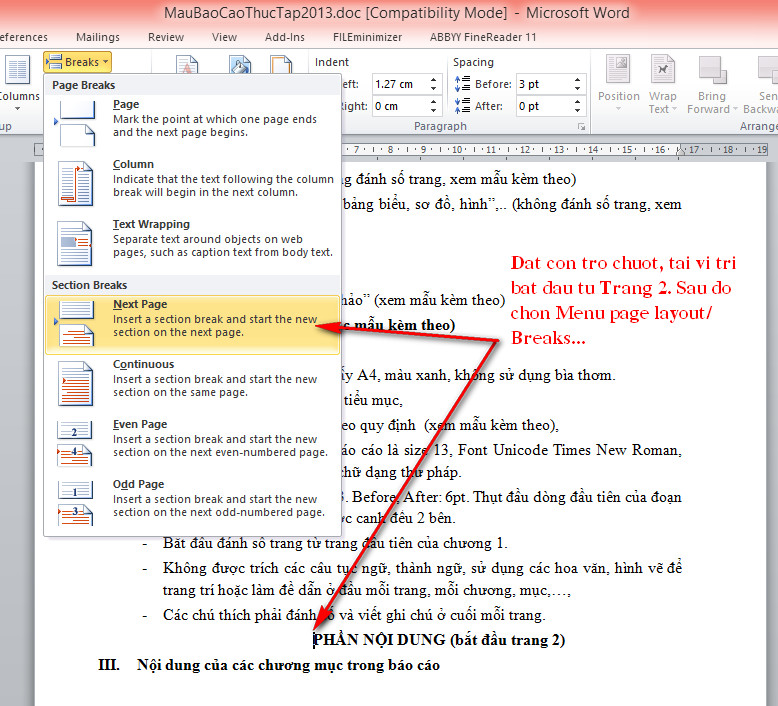This screenshot has height=706, width=778.
Task: Click the Even Page section icon
Action: point(75,443)
